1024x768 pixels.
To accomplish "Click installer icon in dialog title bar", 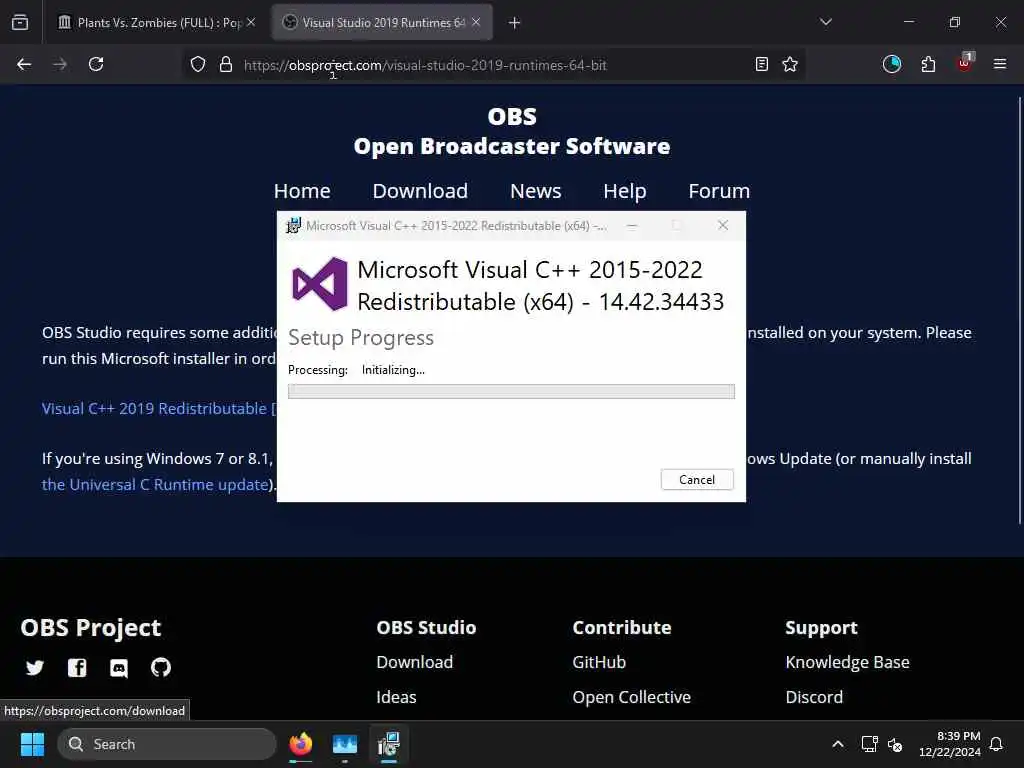I will point(293,225).
